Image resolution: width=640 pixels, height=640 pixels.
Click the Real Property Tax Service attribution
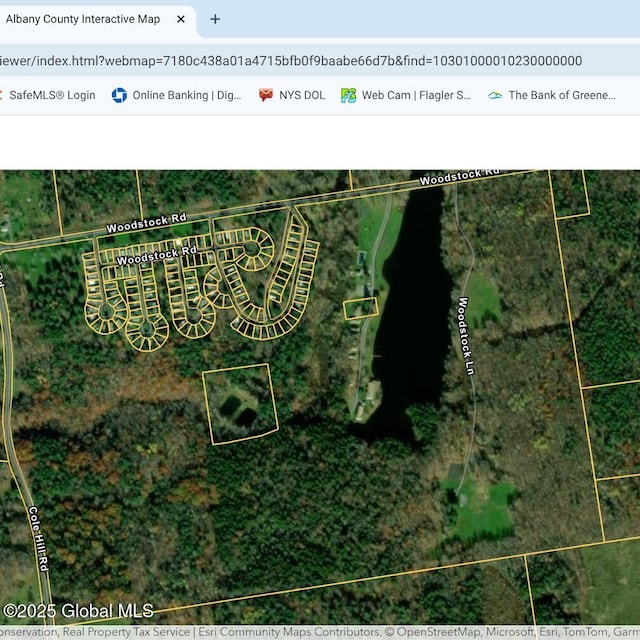tap(126, 632)
